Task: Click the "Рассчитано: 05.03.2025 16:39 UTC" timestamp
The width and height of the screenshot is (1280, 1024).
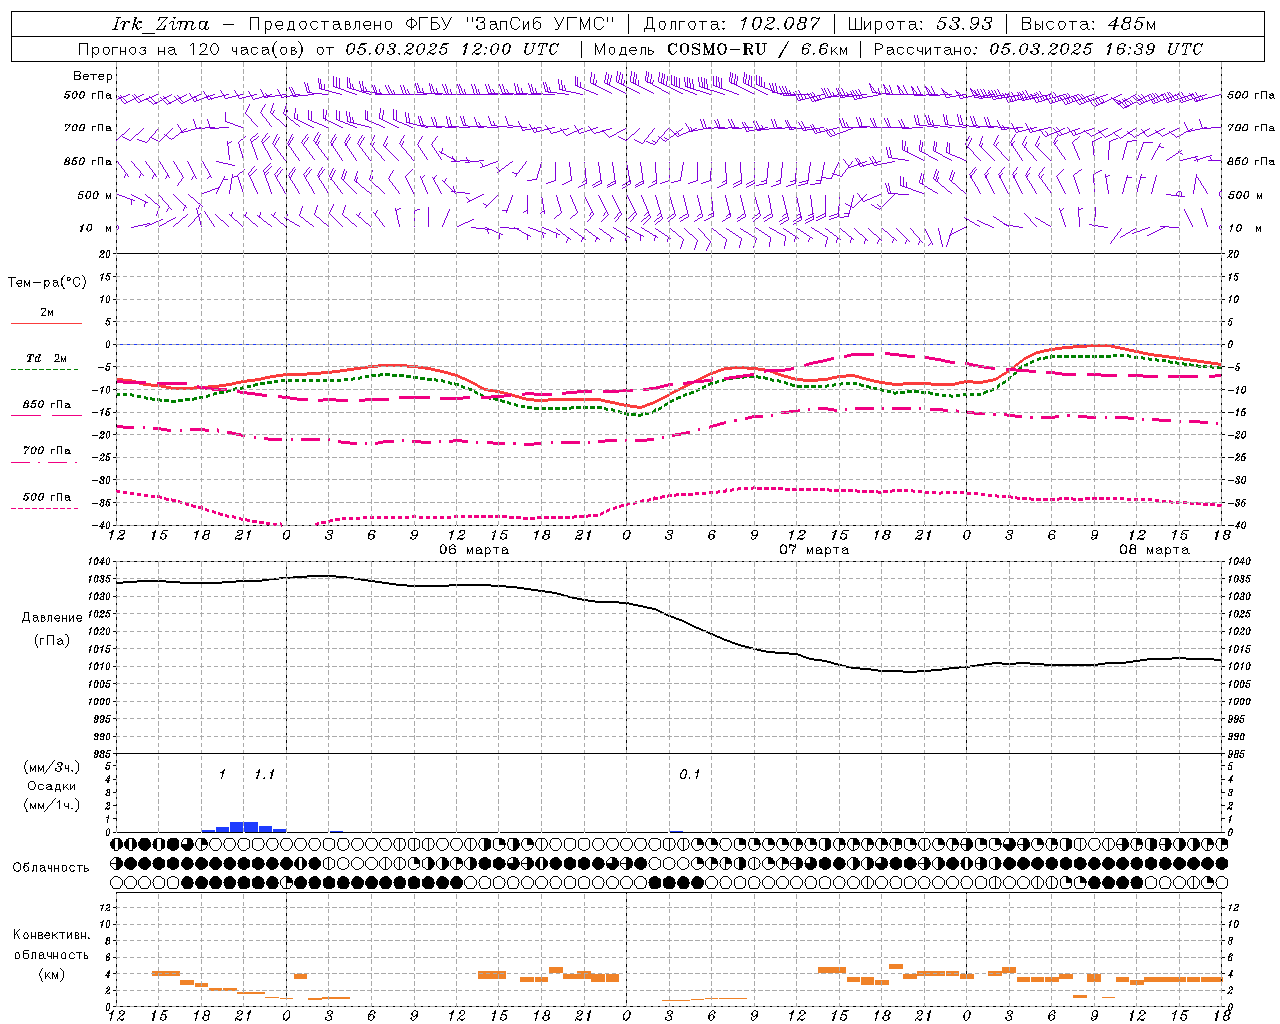Action: click(x=1038, y=49)
